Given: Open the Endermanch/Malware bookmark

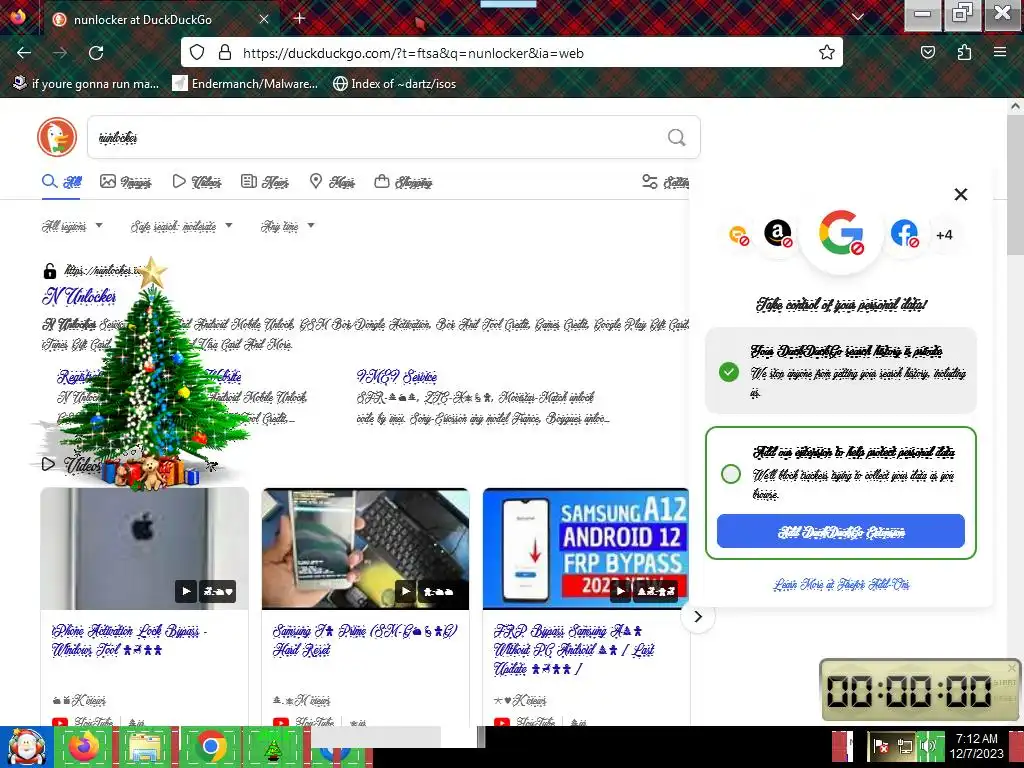Looking at the screenshot, I should [245, 84].
